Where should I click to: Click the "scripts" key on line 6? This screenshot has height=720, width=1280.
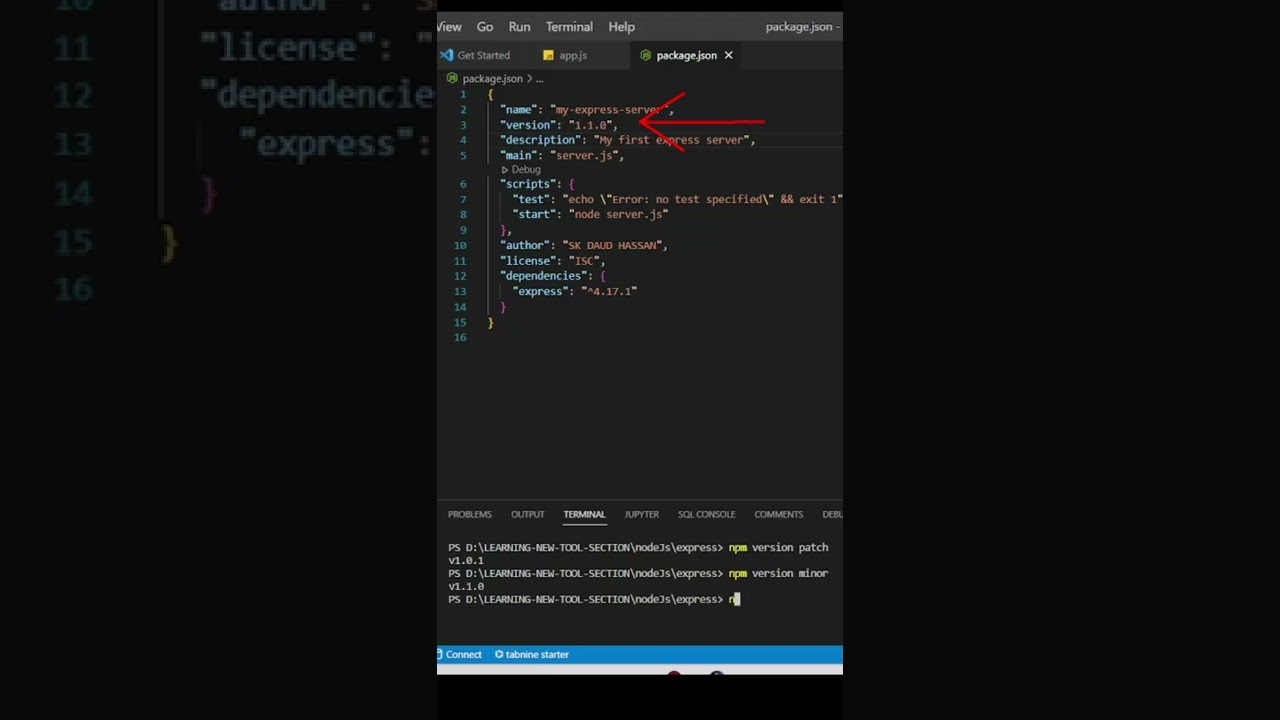(x=528, y=184)
